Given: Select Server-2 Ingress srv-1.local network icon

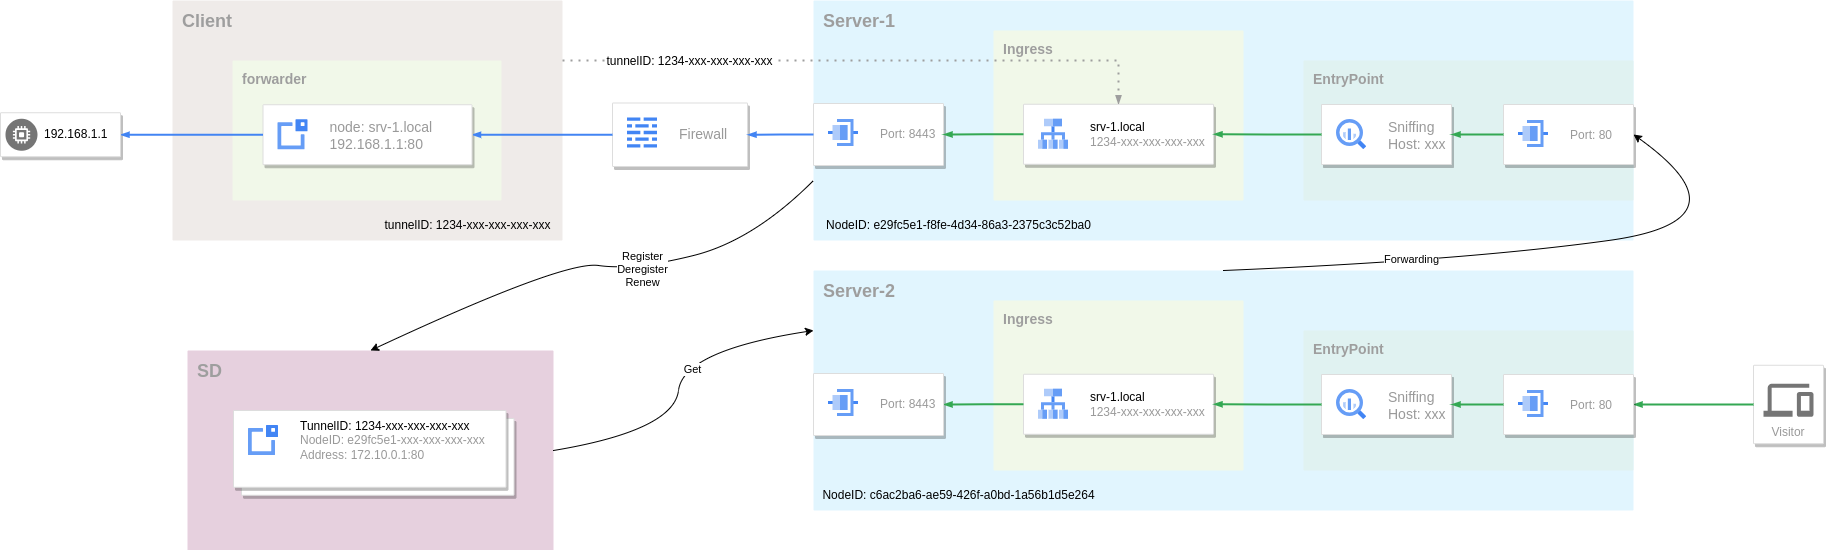Looking at the screenshot, I should (1053, 404).
